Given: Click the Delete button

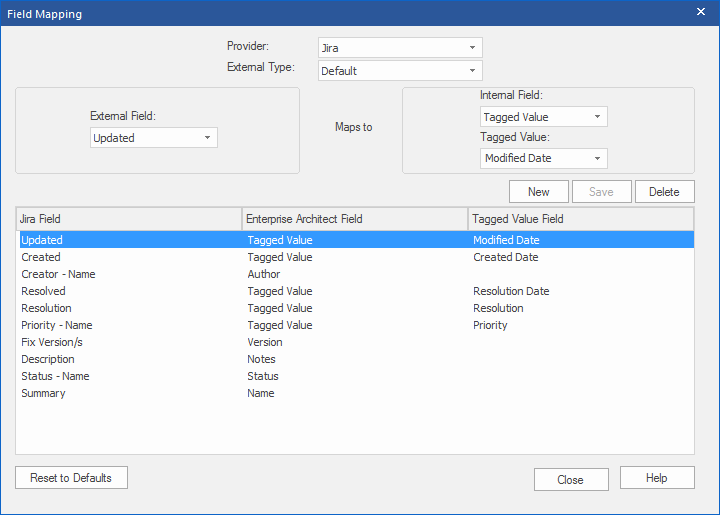Looking at the screenshot, I should (664, 191).
